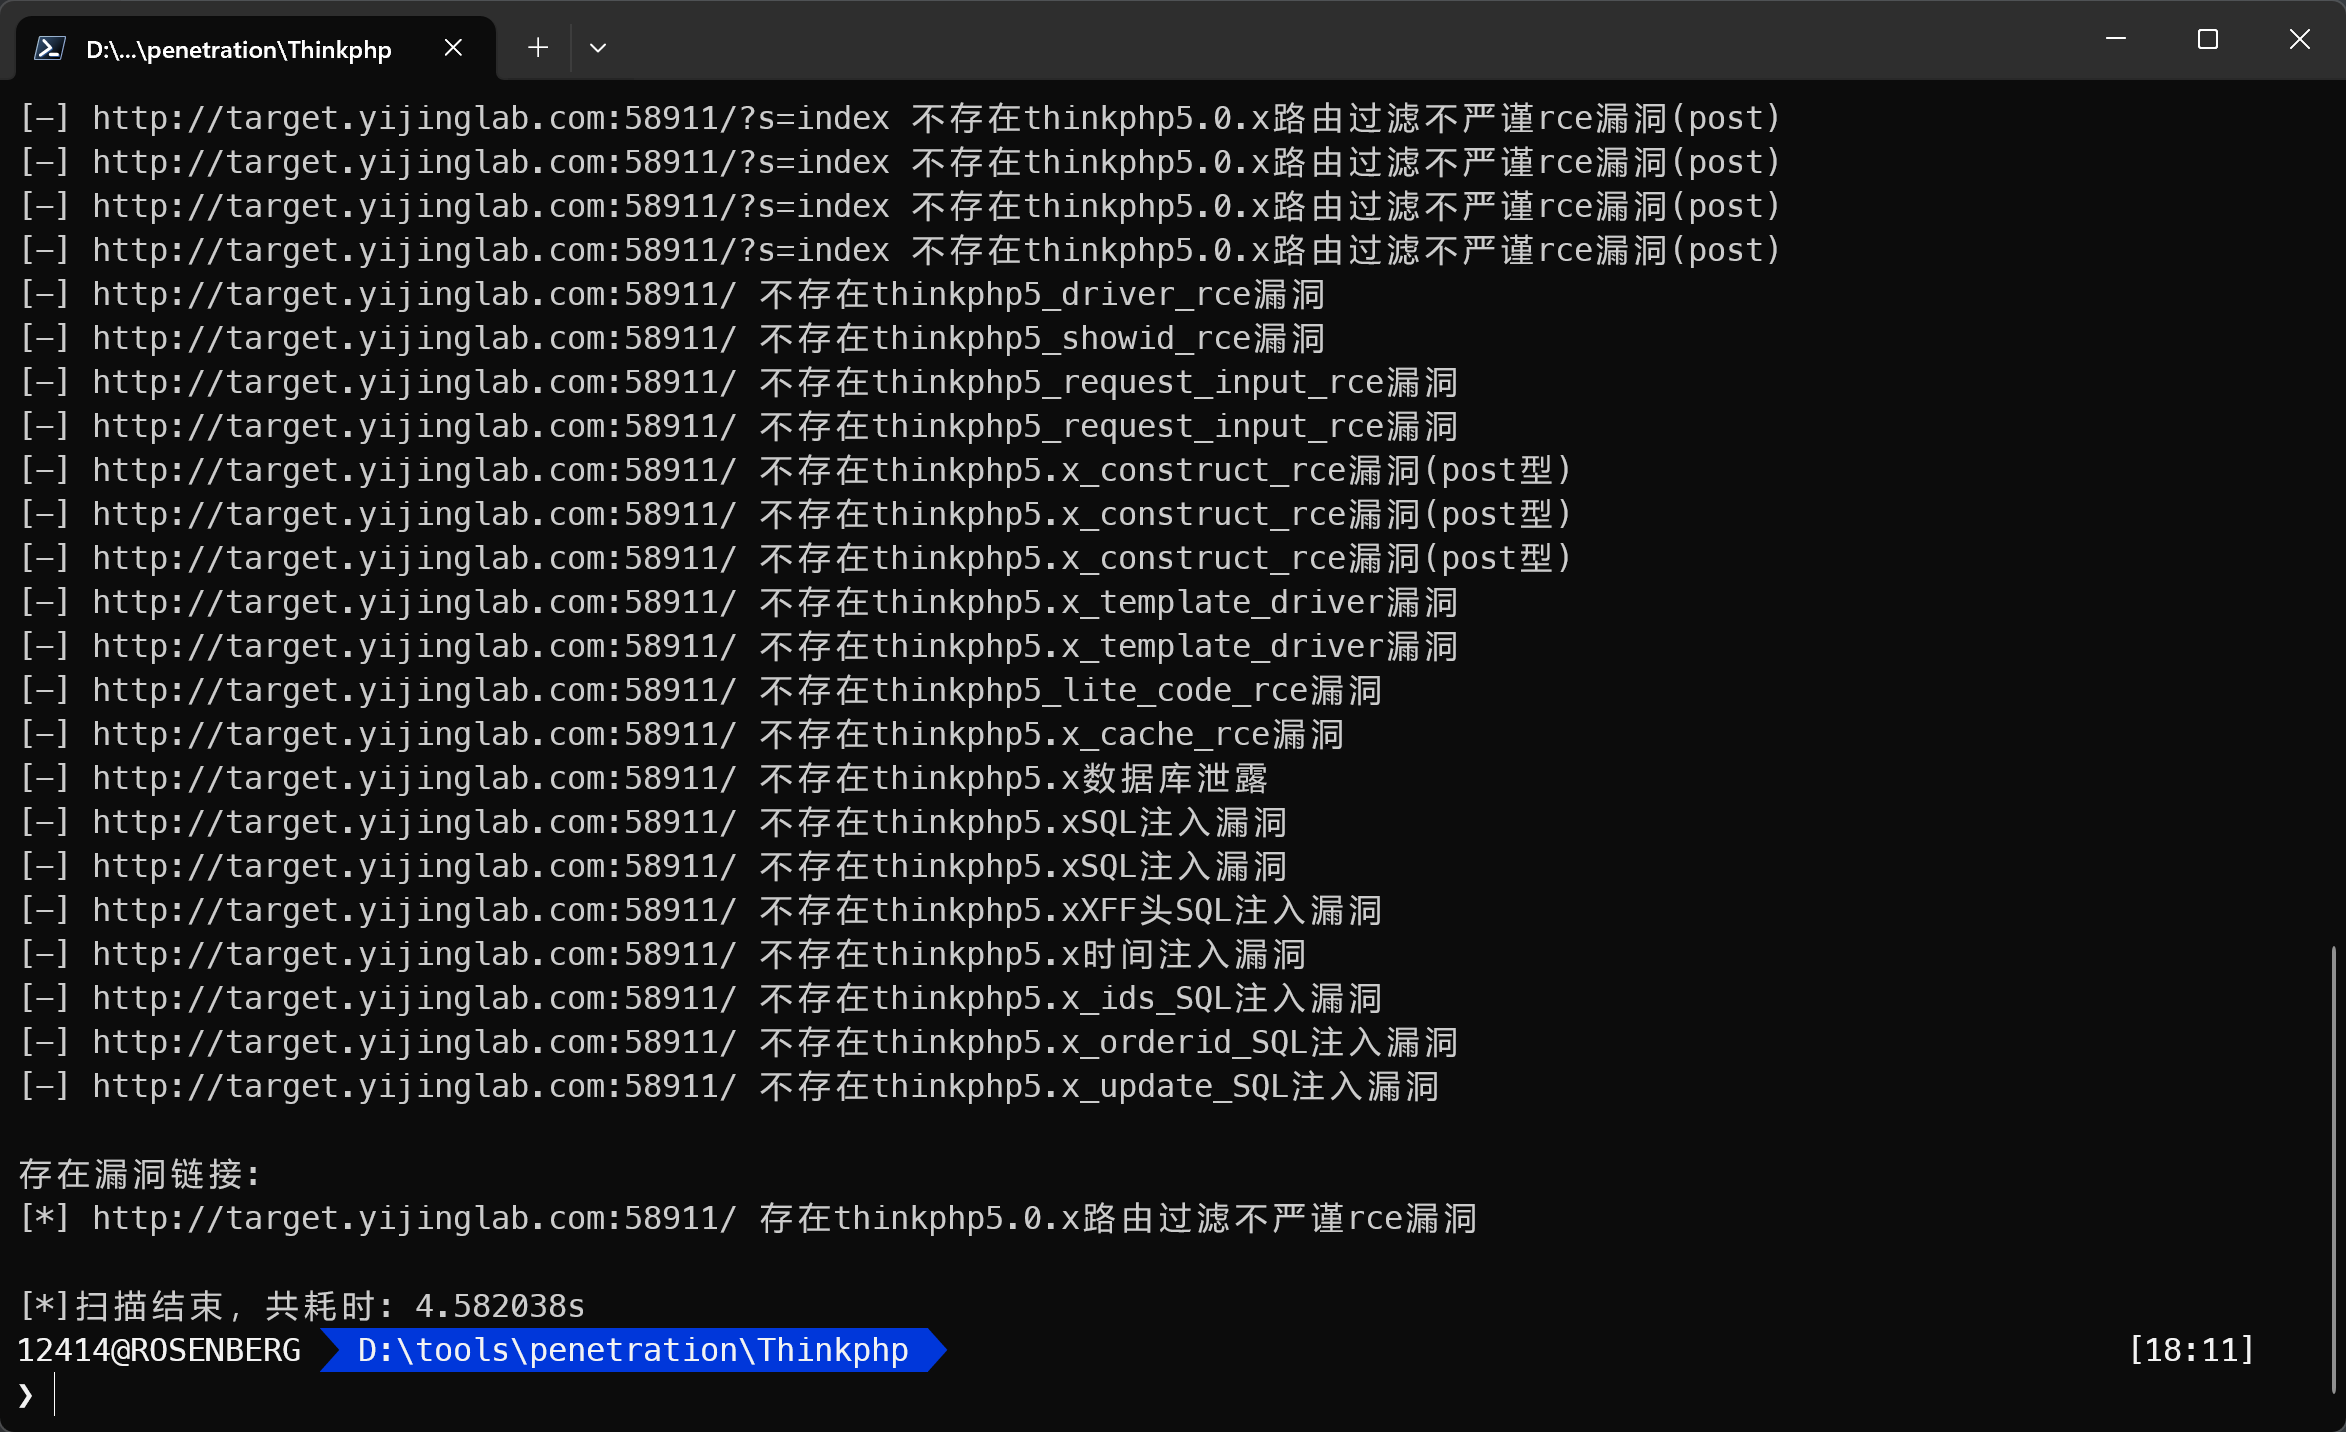The height and width of the screenshot is (1432, 2346).
Task: Click the [18:11] time indicator
Action: coord(2191,1350)
